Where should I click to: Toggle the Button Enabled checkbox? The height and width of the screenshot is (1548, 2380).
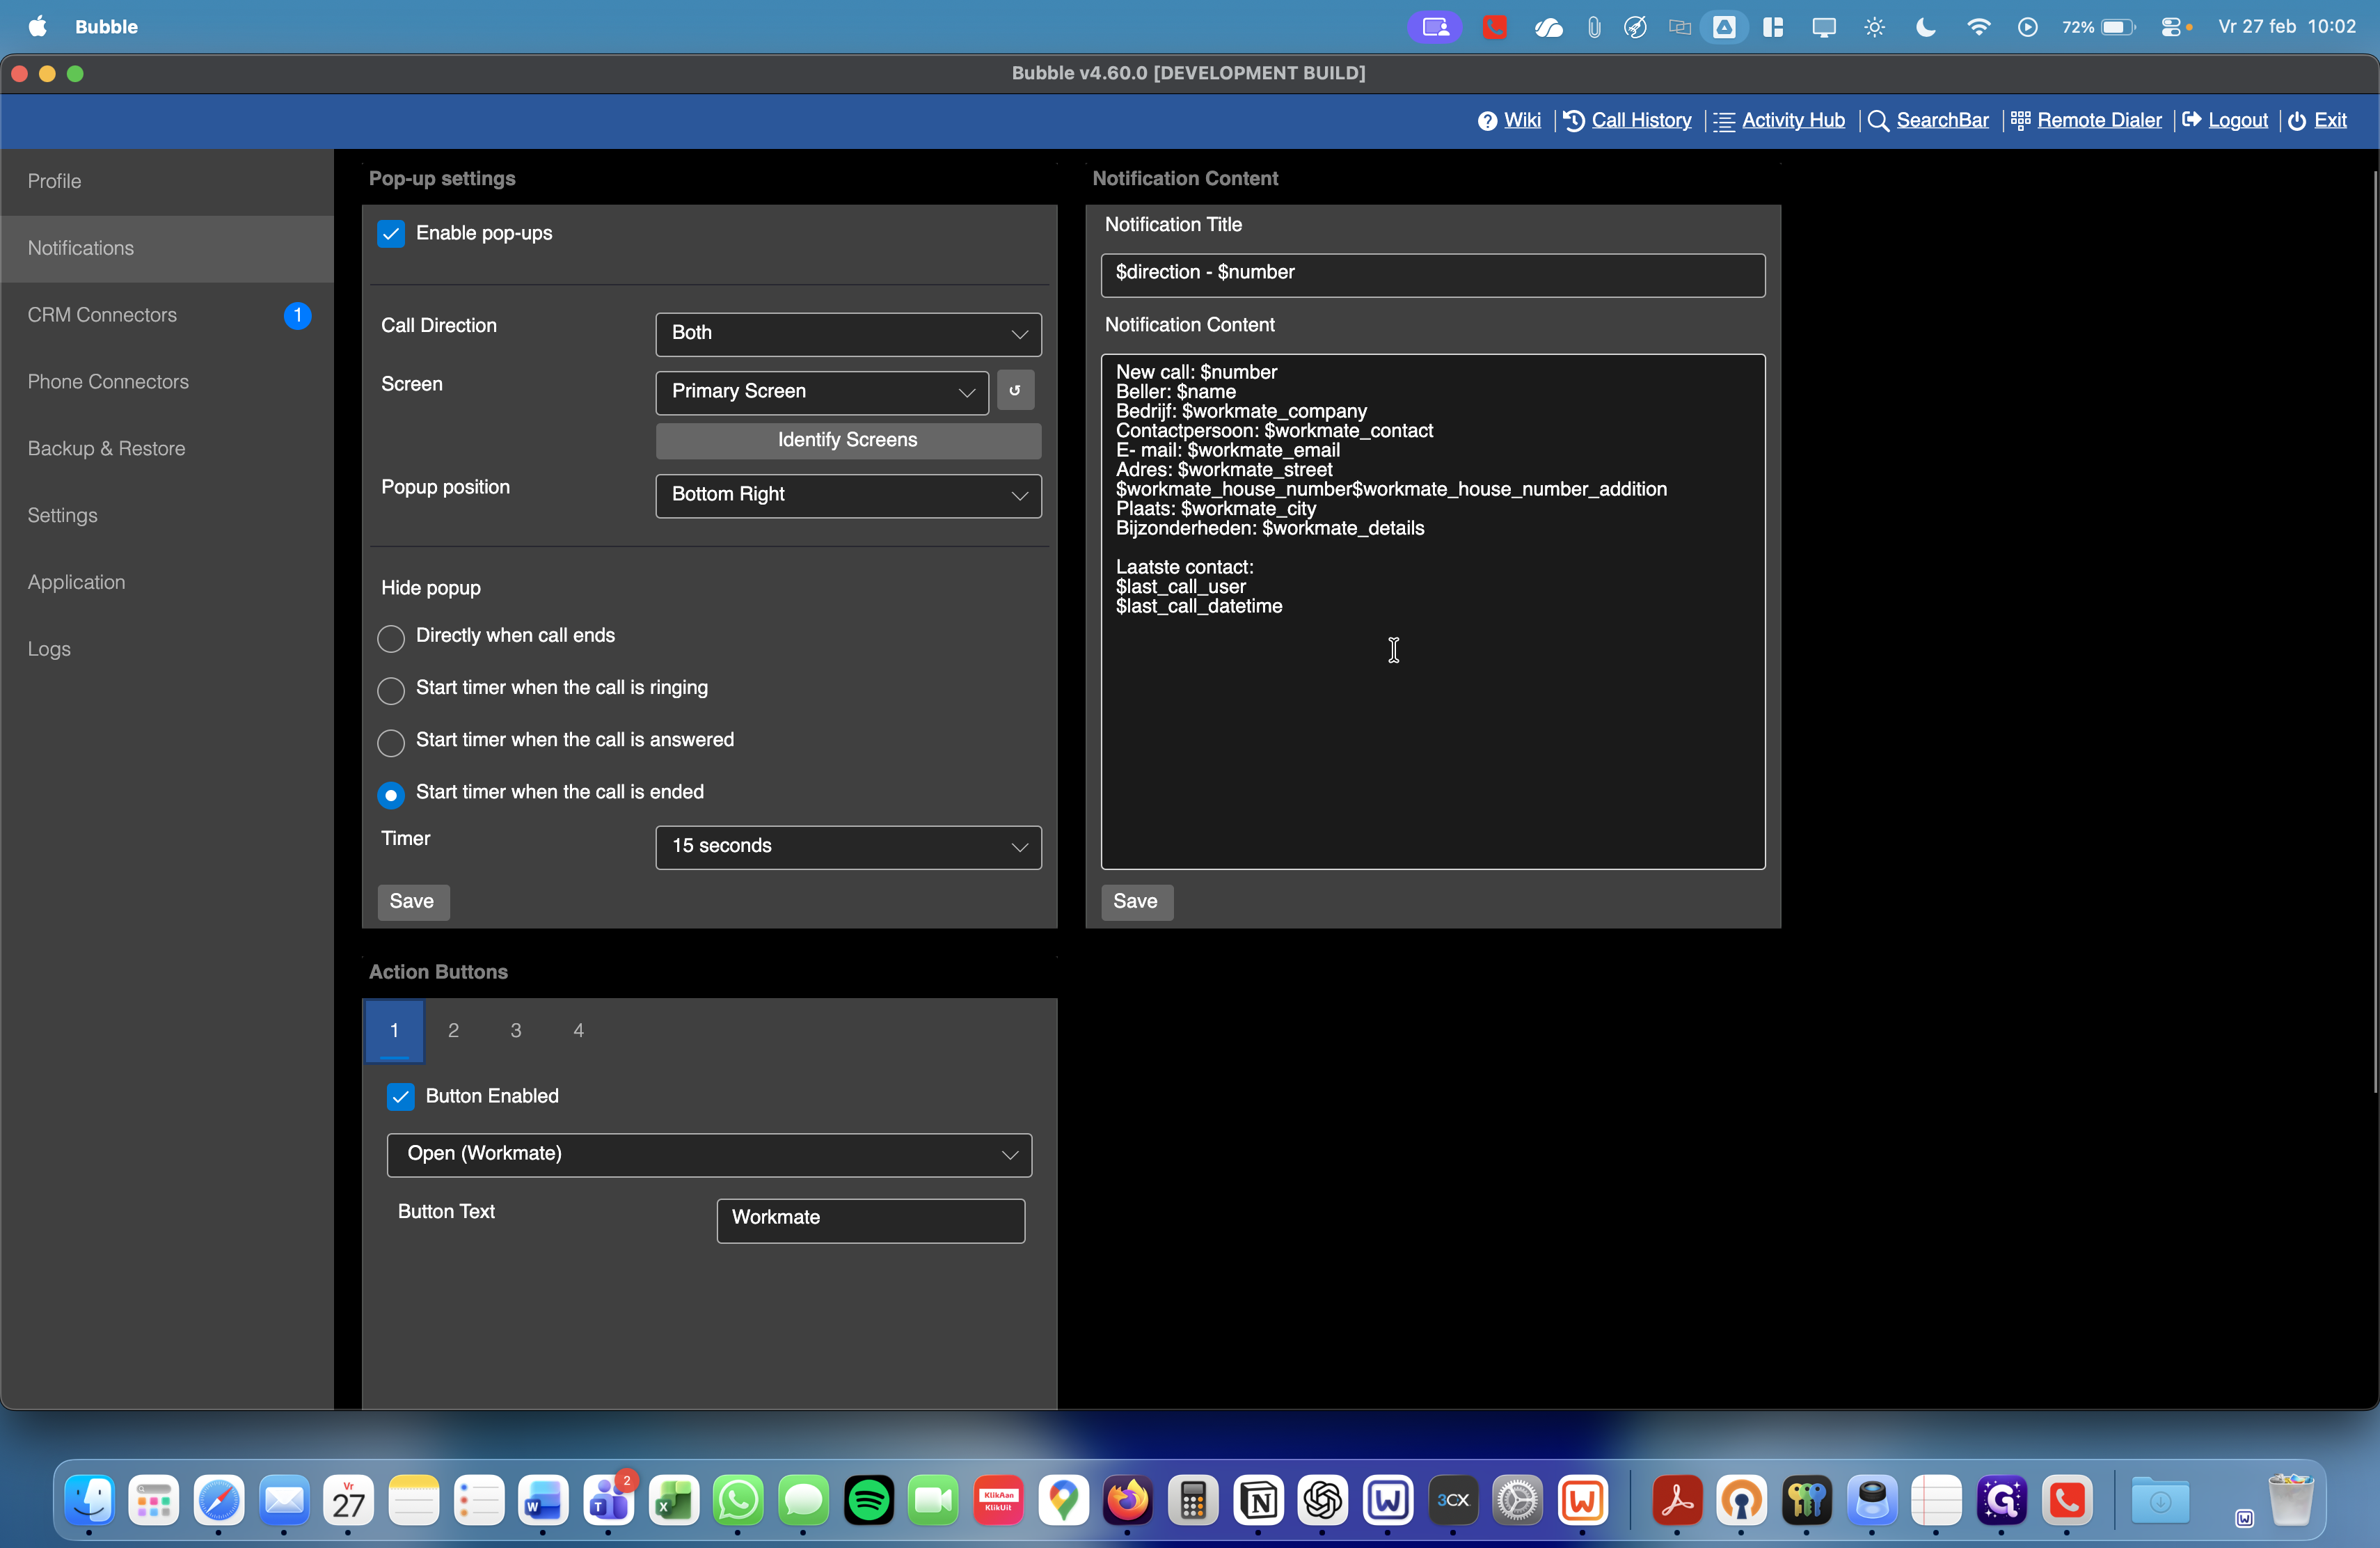(x=400, y=1097)
